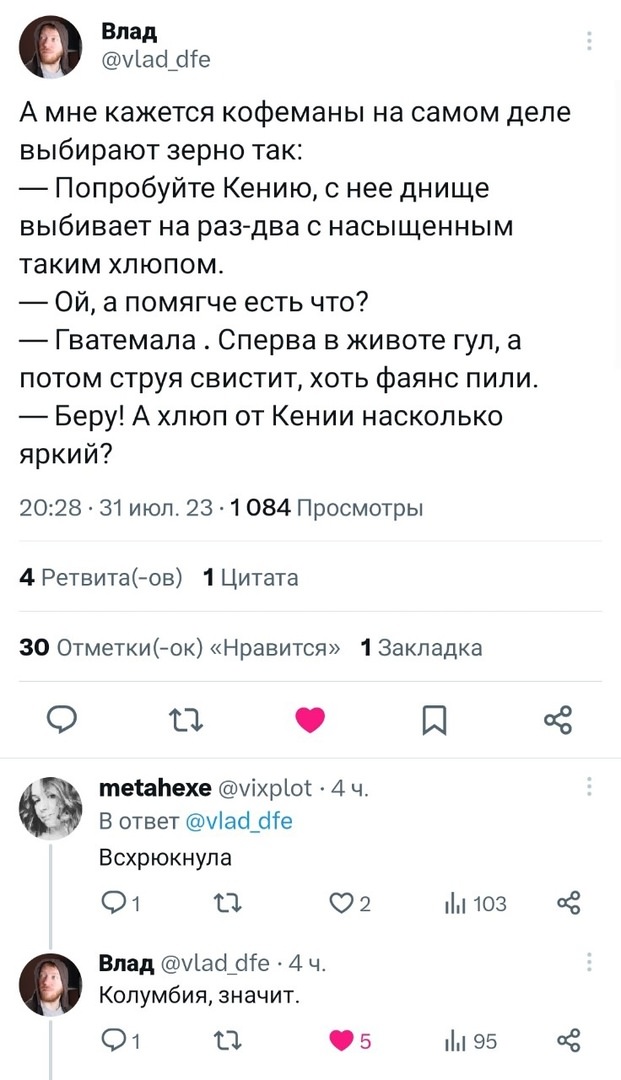The image size is (621, 1080).
Task: Remove the tweet from bookmarks
Action: pos(434,718)
